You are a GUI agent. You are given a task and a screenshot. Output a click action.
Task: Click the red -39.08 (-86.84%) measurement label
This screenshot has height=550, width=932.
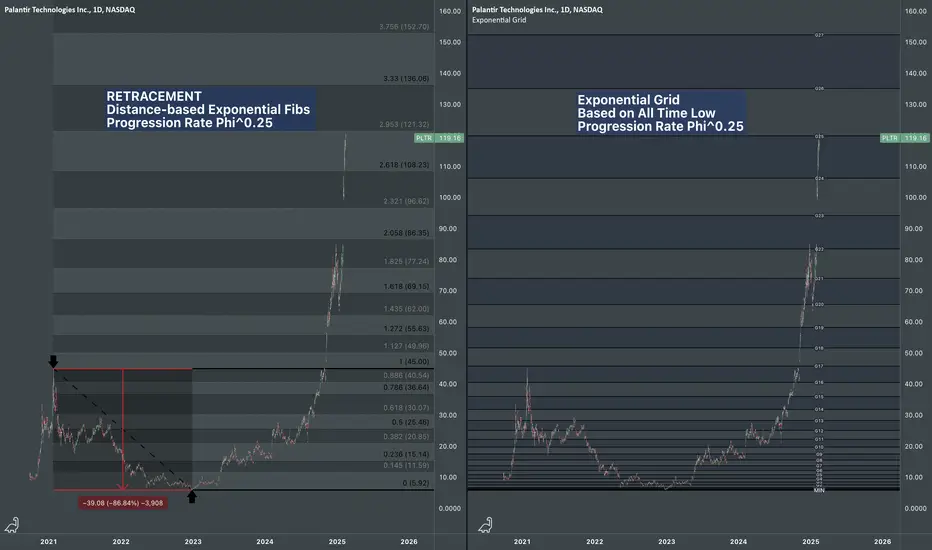pyautogui.click(x=122, y=503)
